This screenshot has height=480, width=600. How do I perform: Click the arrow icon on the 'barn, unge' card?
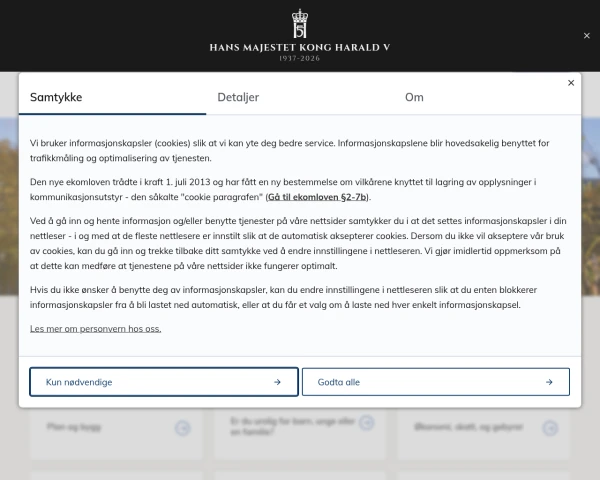[x=367, y=423]
